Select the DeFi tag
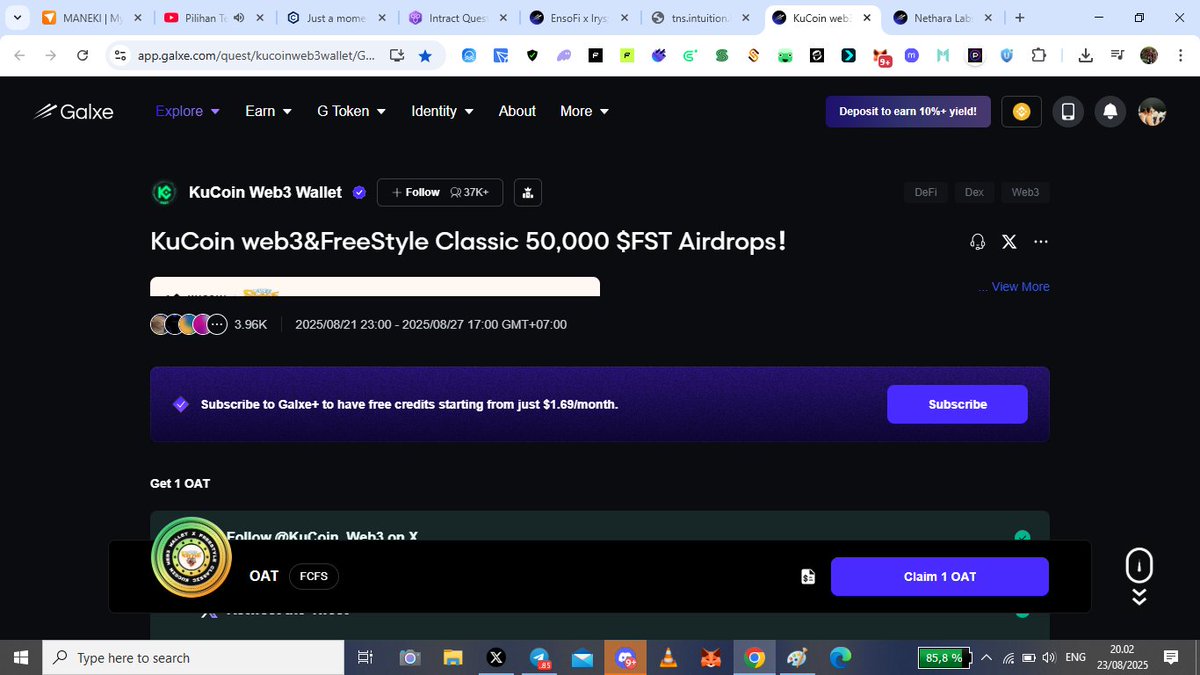This screenshot has width=1200, height=675. [926, 192]
